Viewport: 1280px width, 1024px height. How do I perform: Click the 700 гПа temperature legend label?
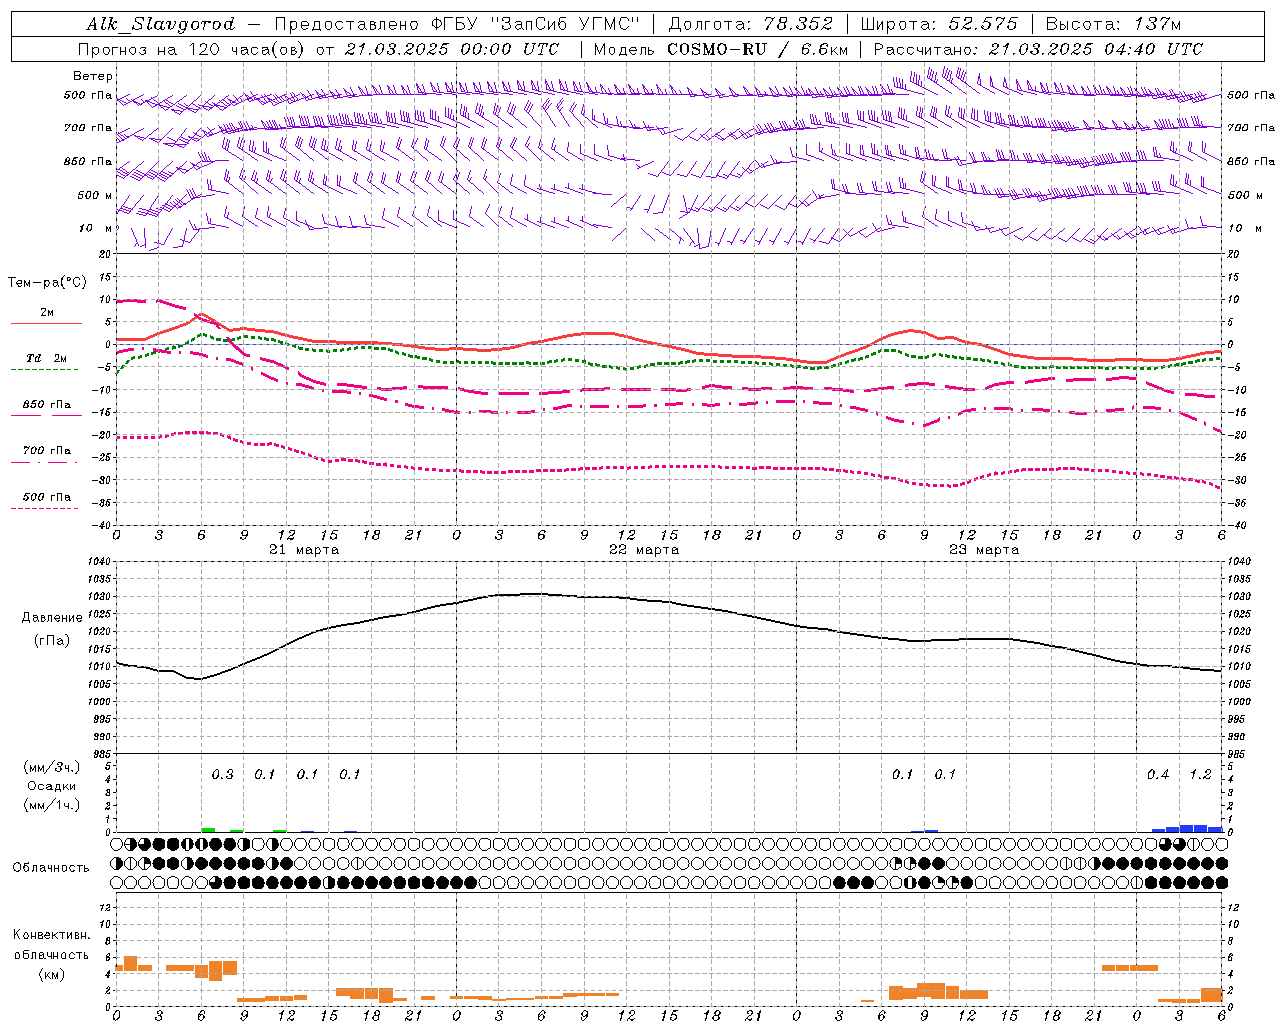pos(47,450)
